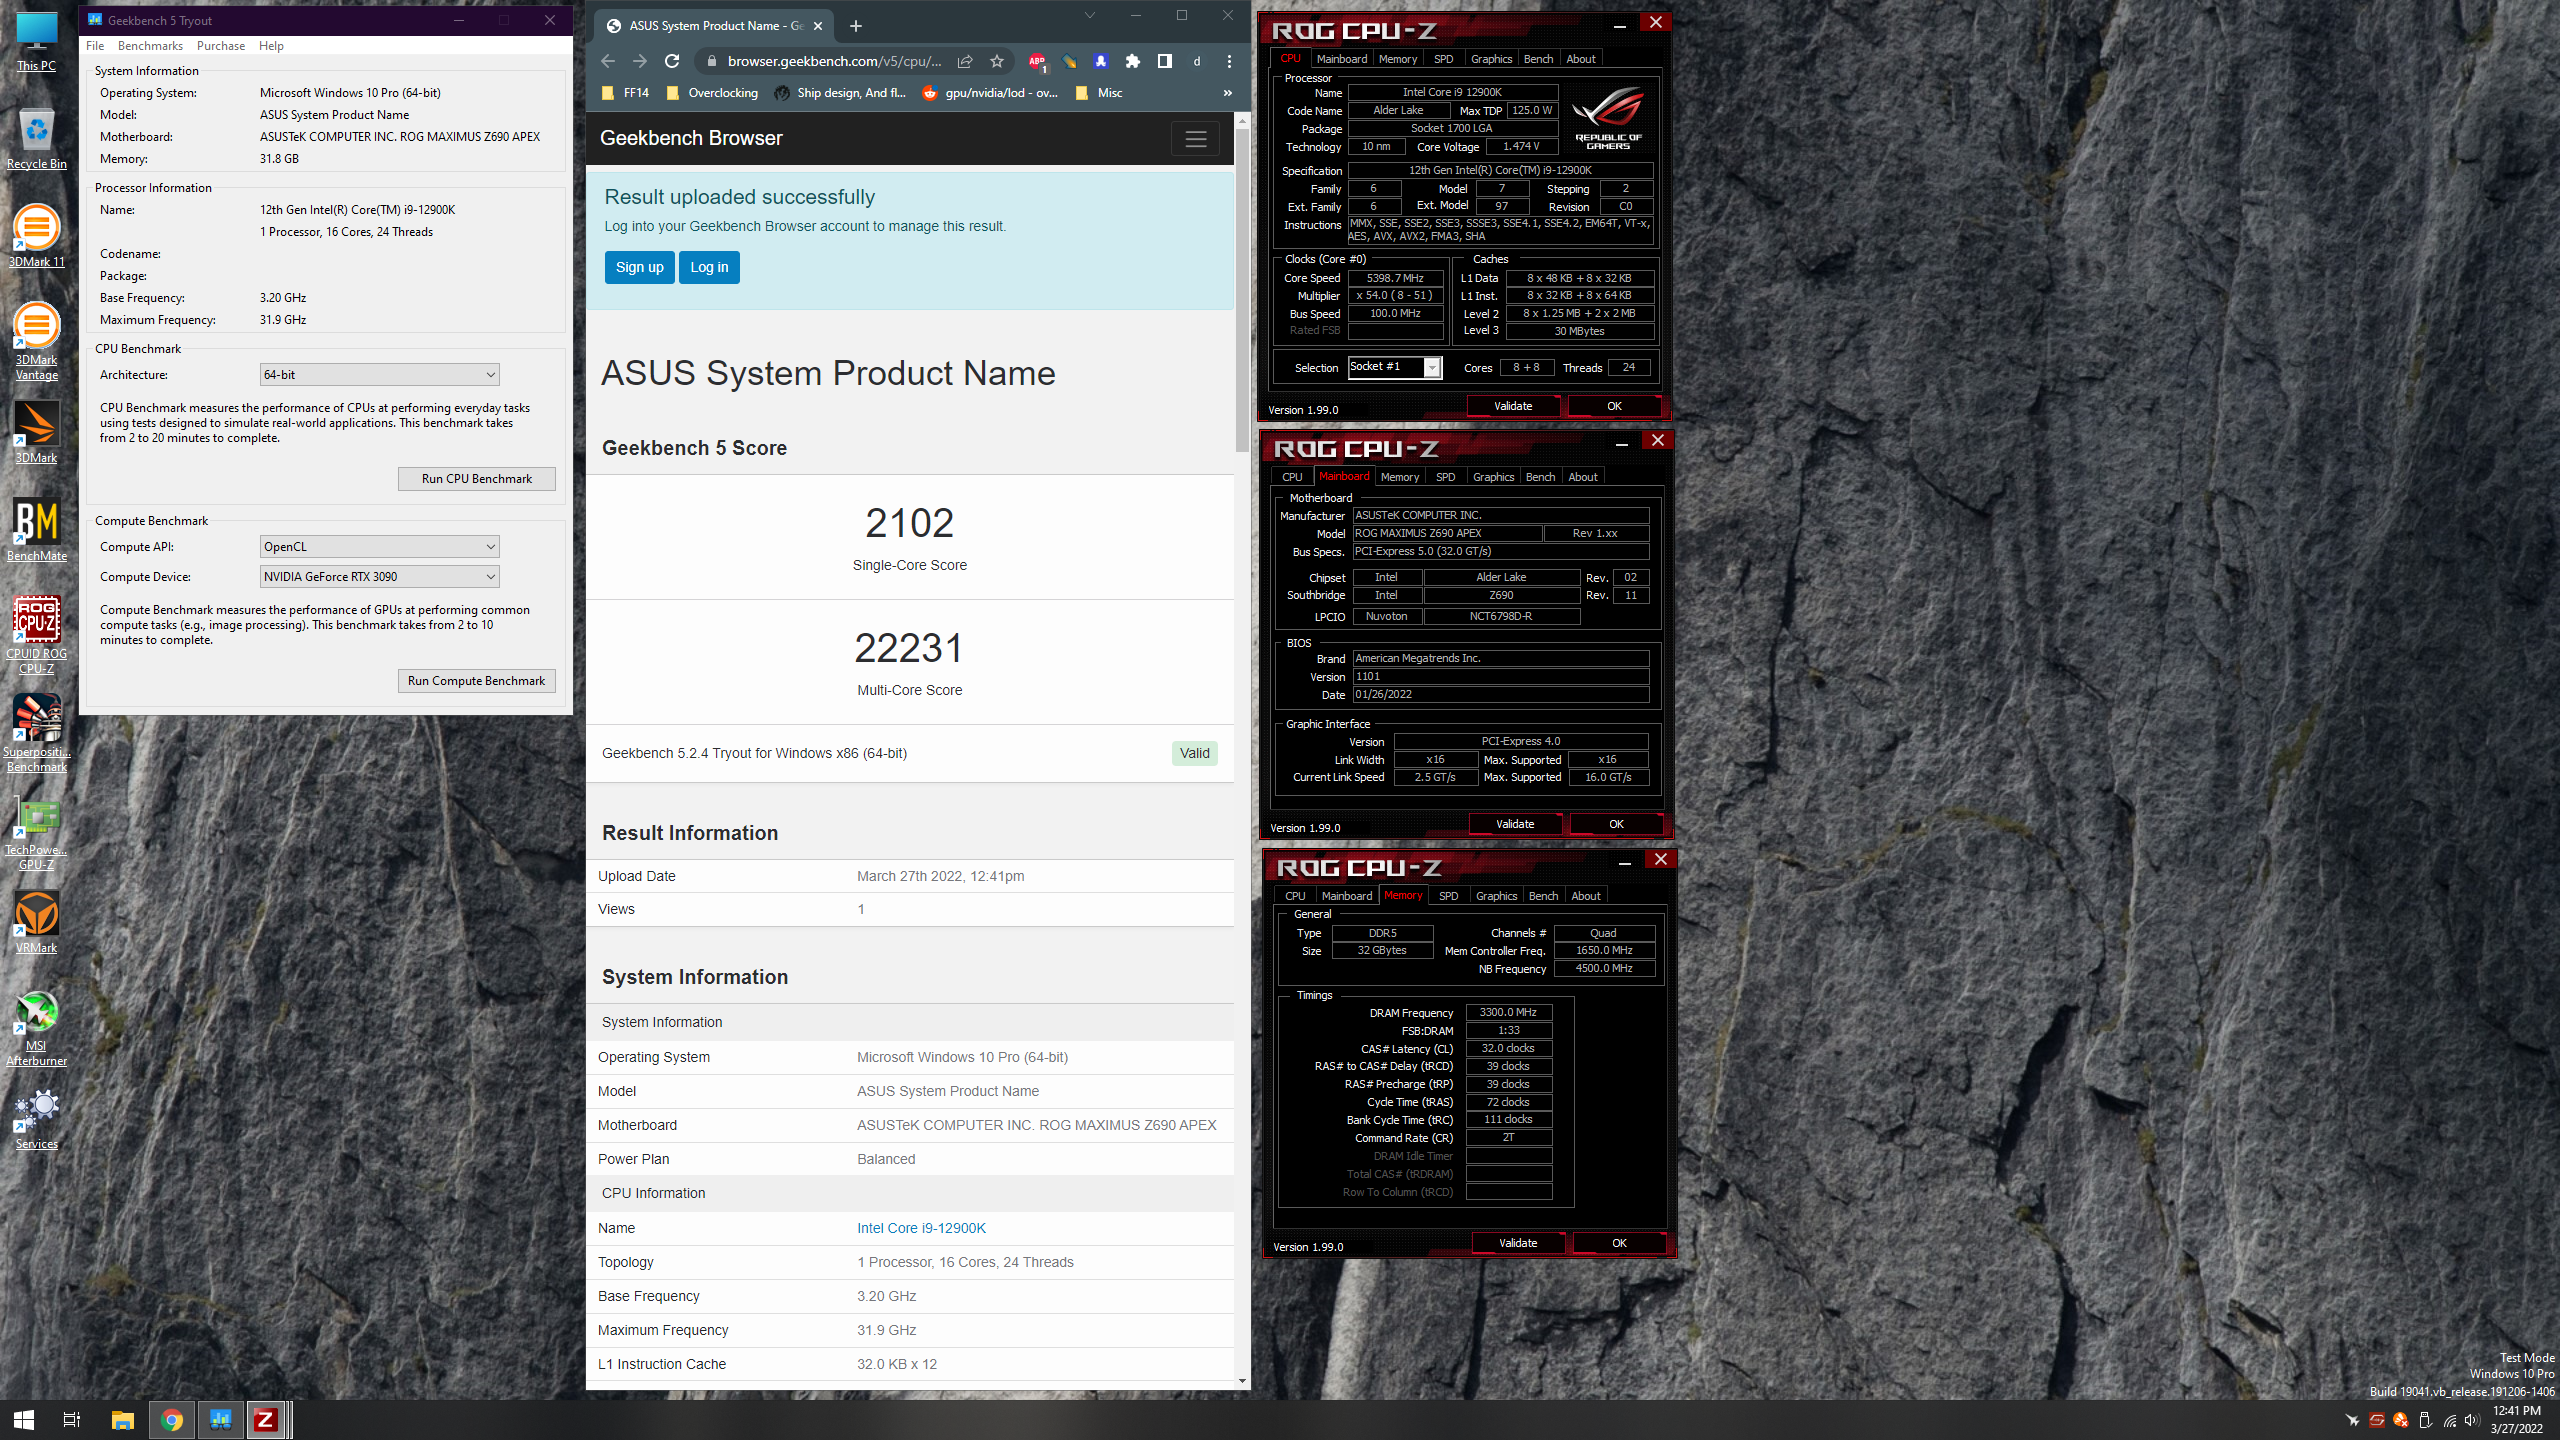Open the 3DMark 11 desktop shortcut

[37, 236]
